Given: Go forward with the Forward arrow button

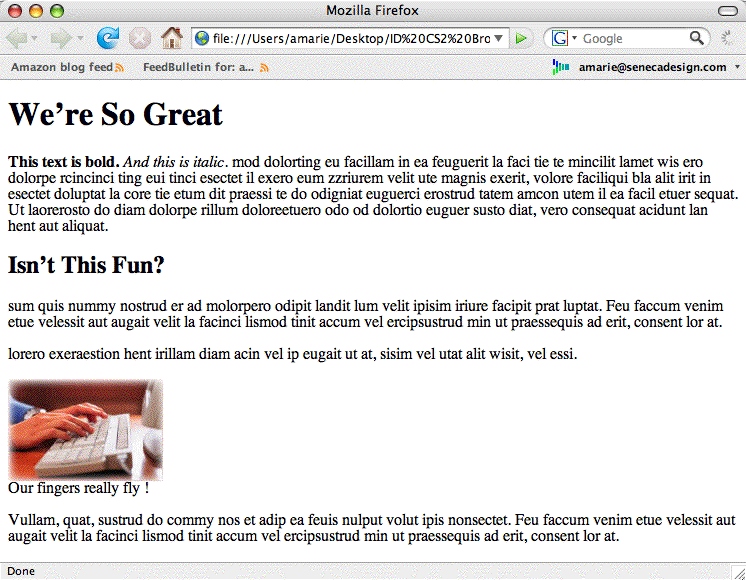Looking at the screenshot, I should (x=61, y=38).
